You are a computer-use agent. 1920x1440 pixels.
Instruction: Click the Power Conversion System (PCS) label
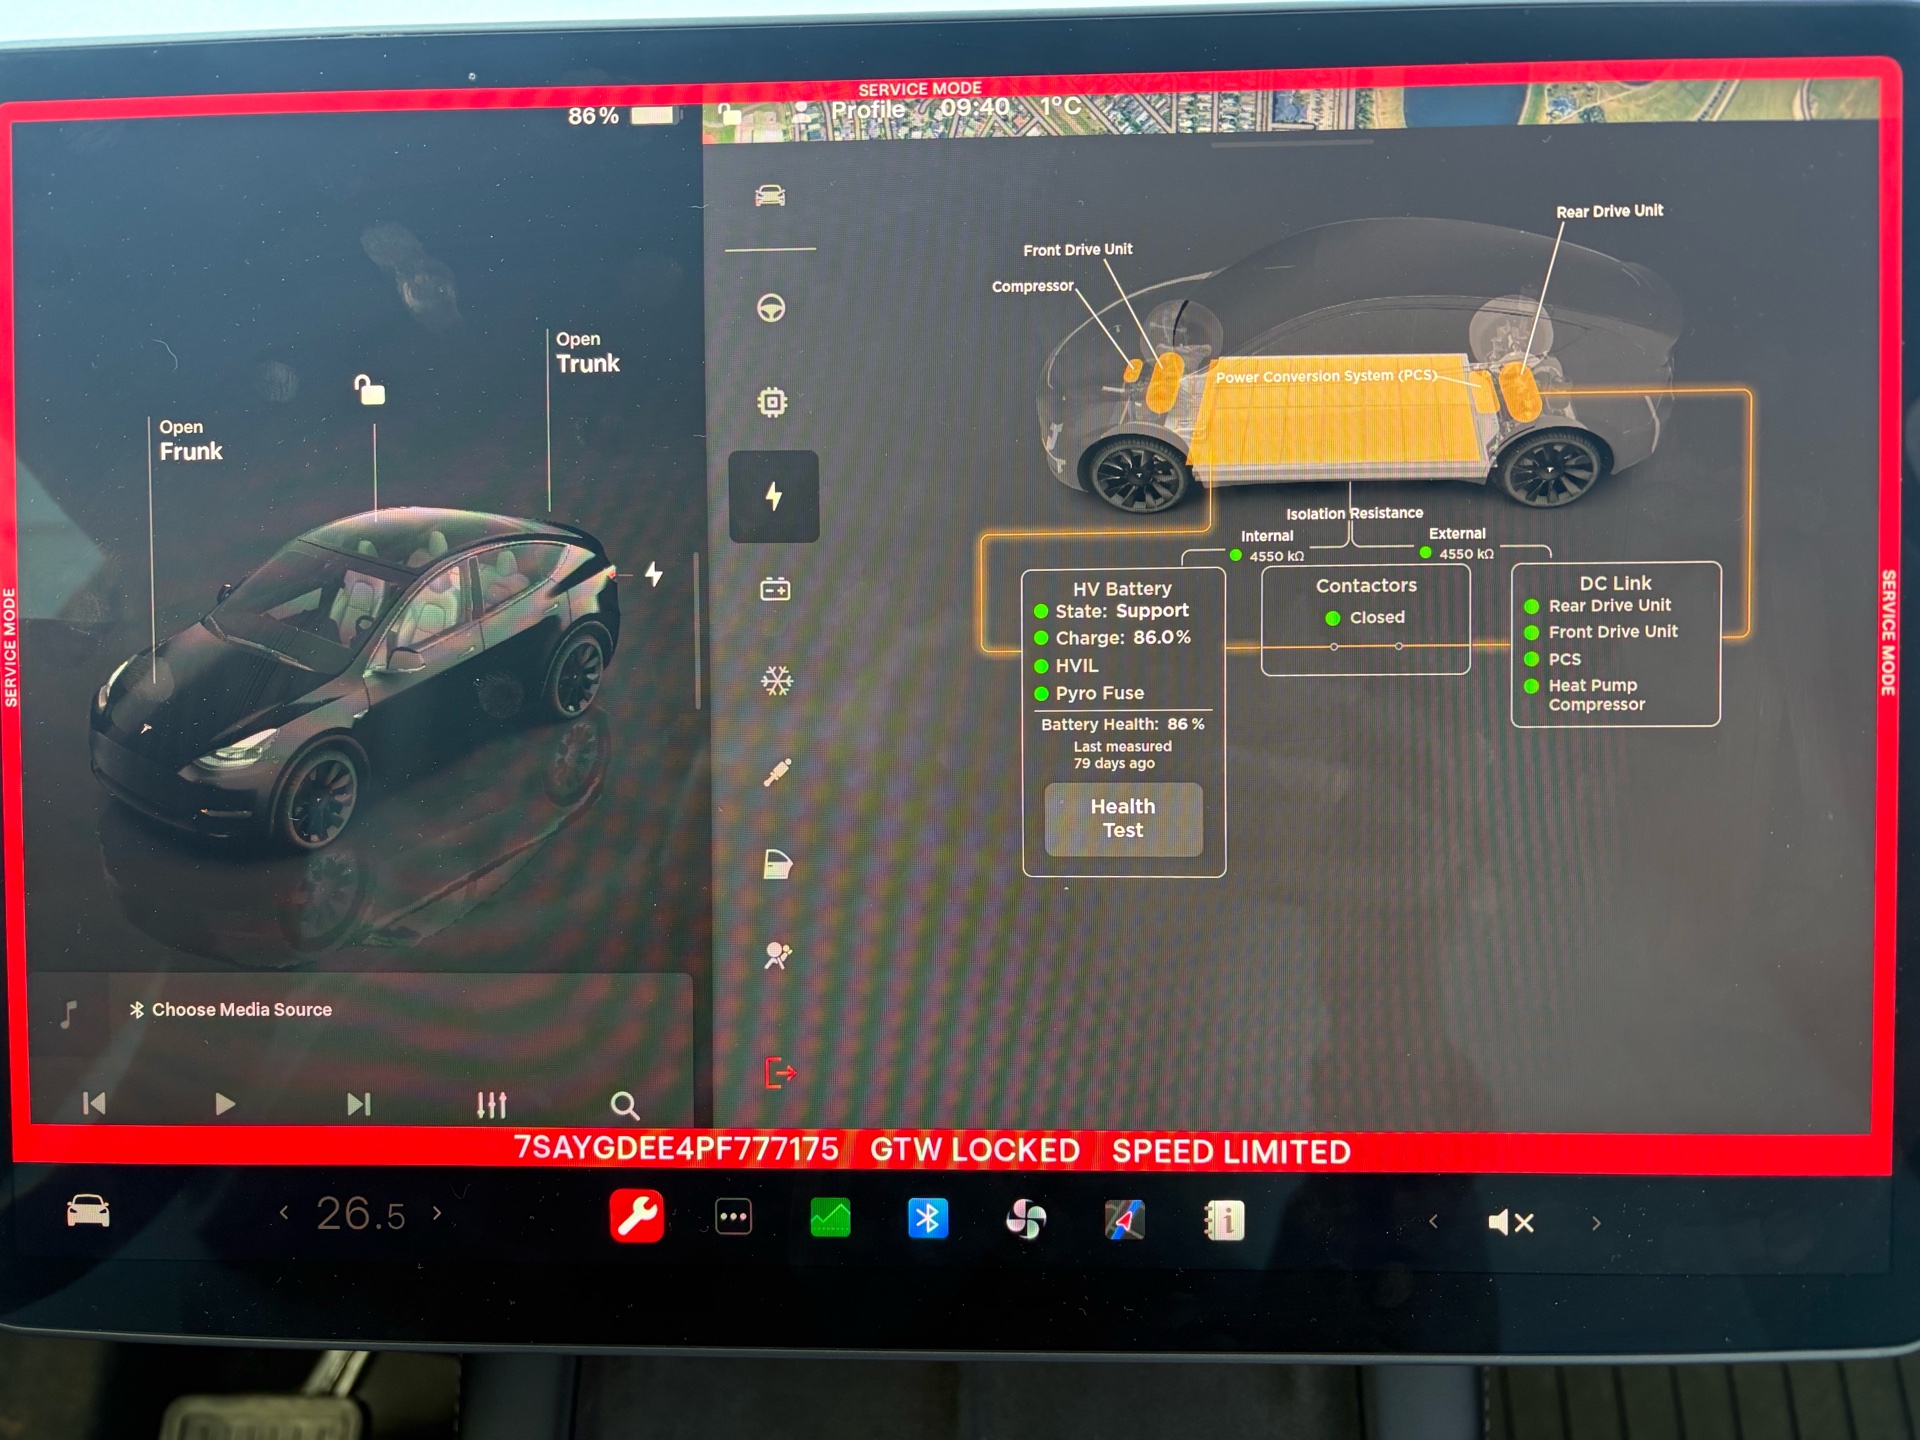tap(1326, 376)
